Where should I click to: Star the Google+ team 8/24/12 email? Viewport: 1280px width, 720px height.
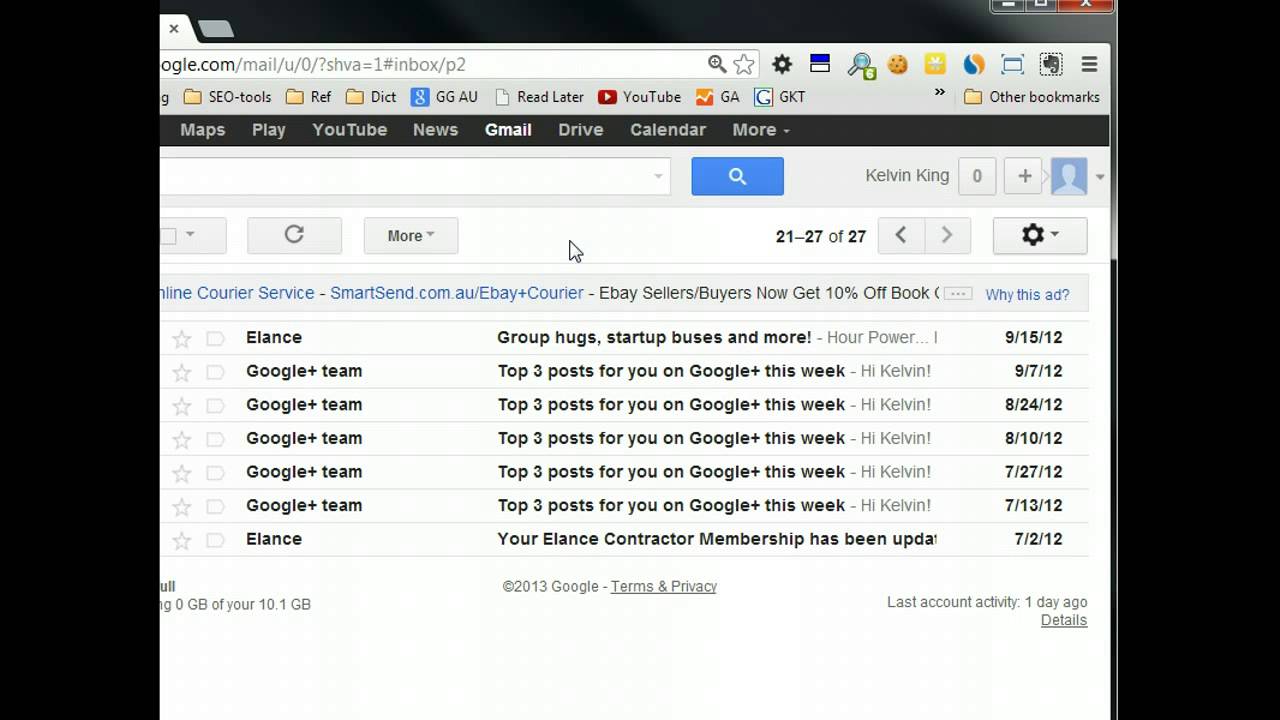pyautogui.click(x=181, y=405)
